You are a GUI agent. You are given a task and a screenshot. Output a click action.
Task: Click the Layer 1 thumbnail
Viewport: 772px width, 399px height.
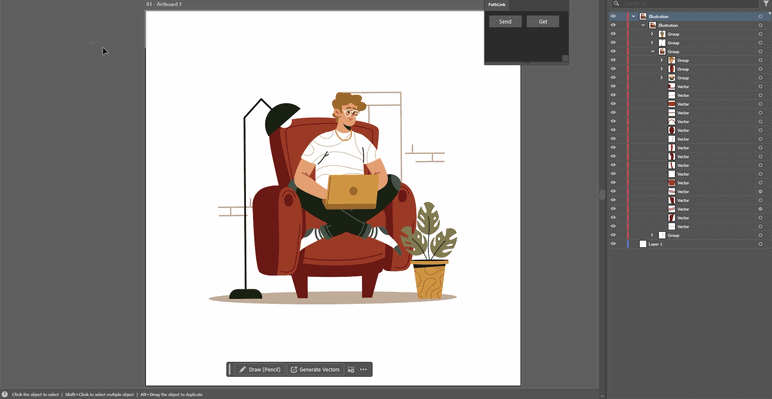643,244
